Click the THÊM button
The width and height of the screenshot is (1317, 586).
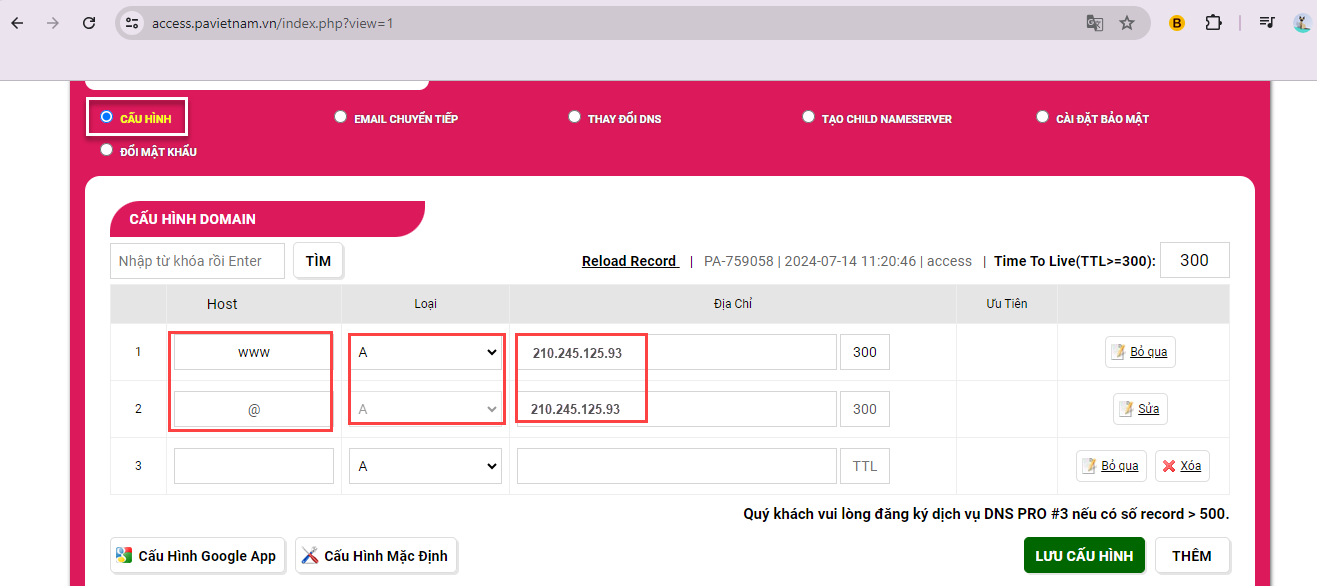click(x=1192, y=556)
